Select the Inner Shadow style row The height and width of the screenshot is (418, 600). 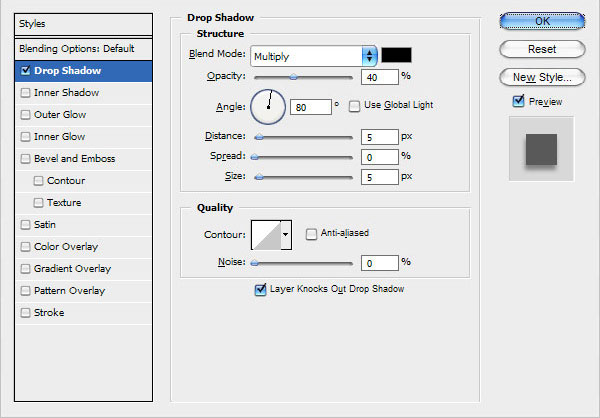(x=83, y=93)
